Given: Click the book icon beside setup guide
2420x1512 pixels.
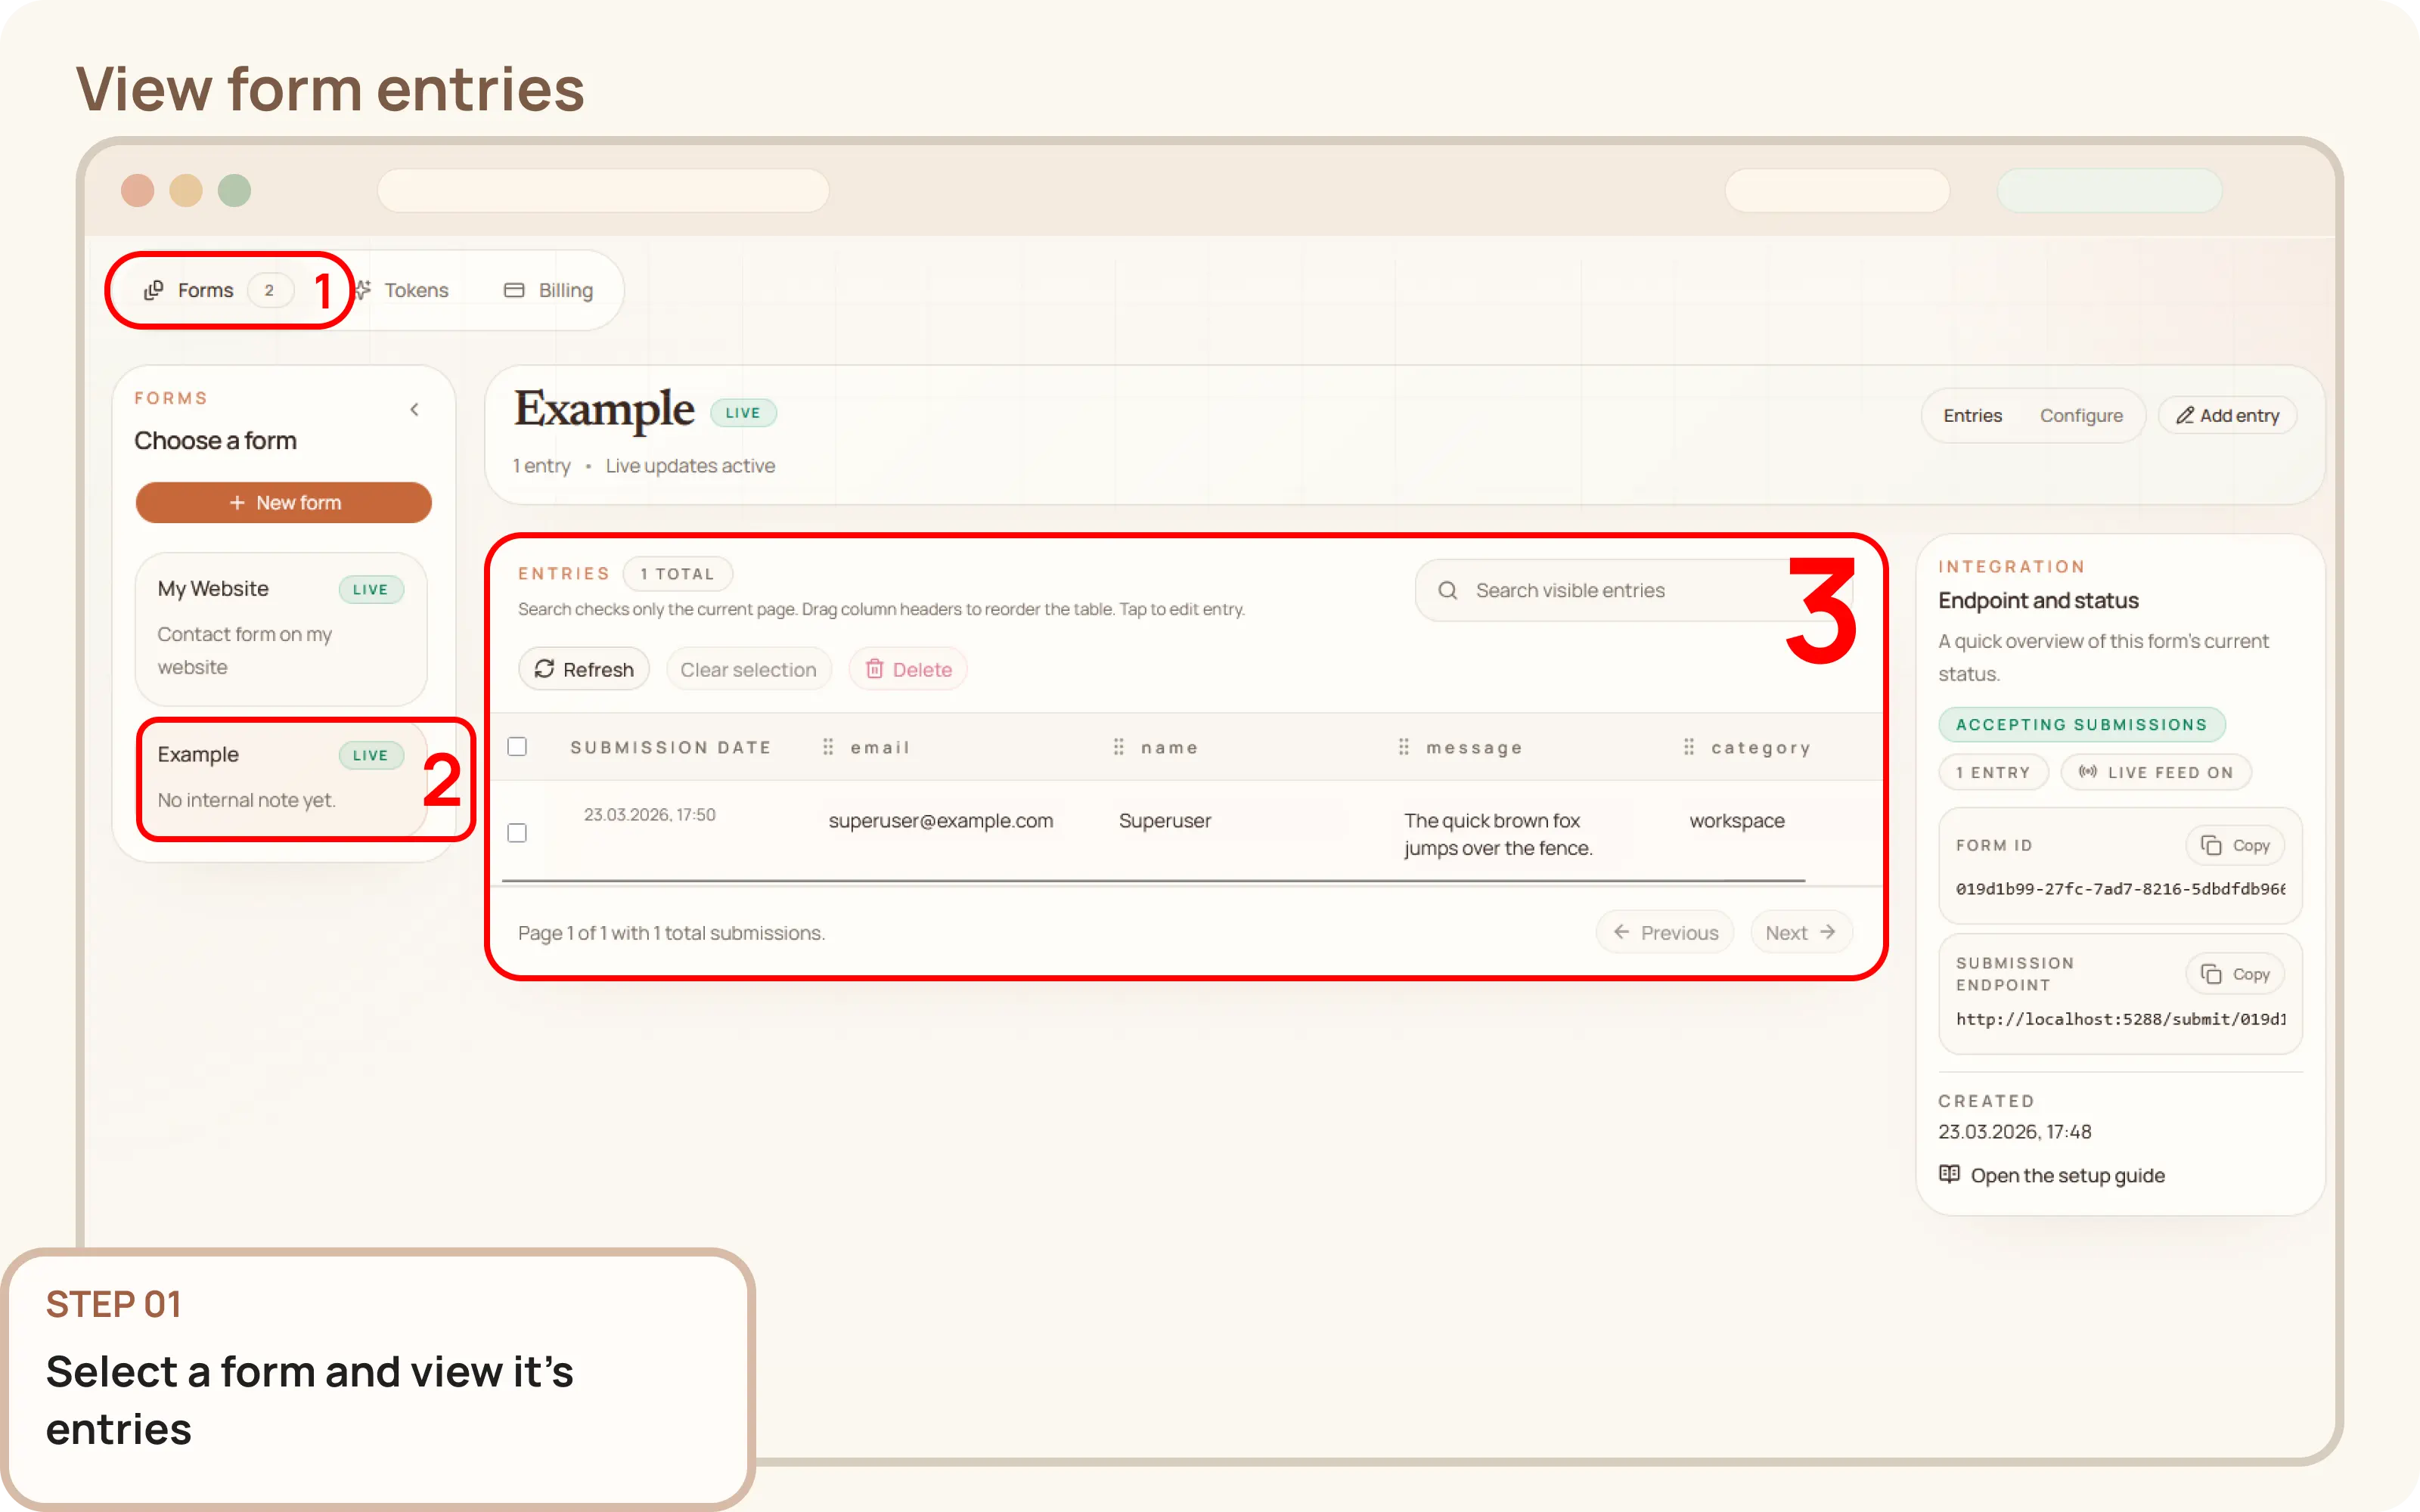Looking at the screenshot, I should (x=1950, y=1174).
